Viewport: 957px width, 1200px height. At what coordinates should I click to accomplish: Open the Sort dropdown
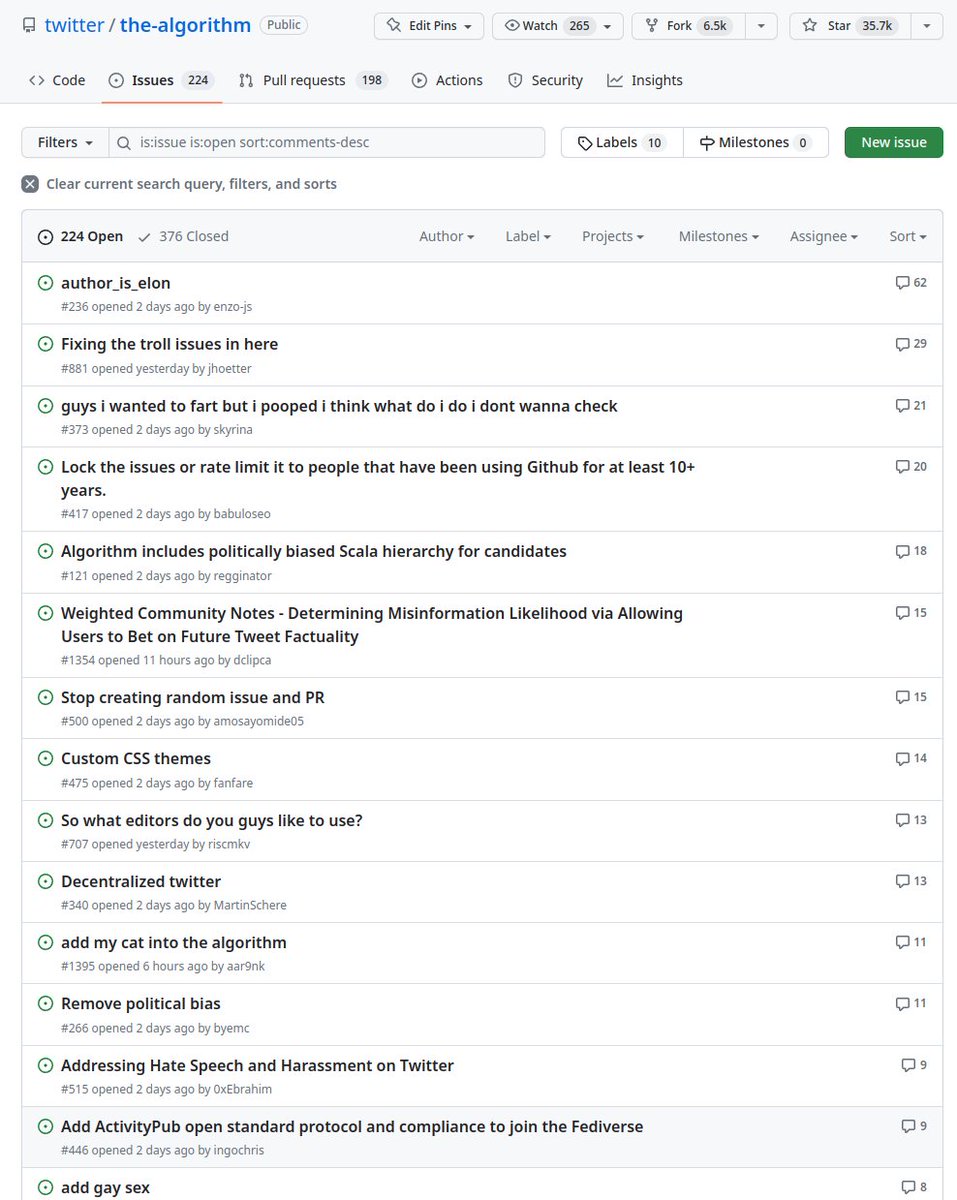[906, 236]
